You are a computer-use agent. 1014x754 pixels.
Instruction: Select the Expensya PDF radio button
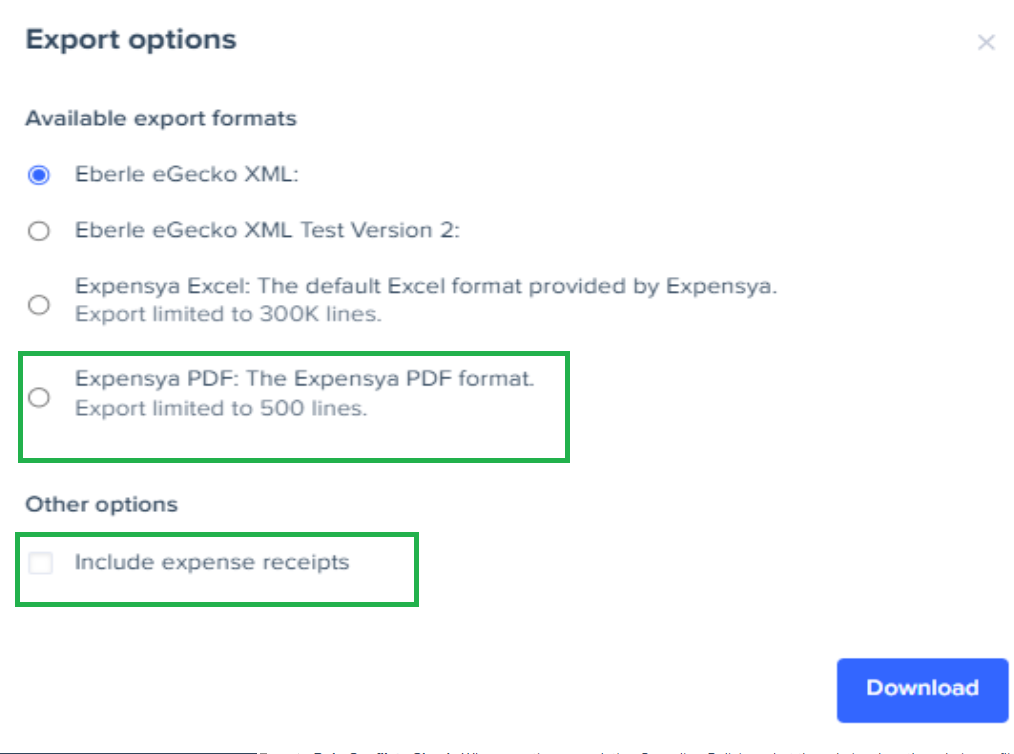39,397
